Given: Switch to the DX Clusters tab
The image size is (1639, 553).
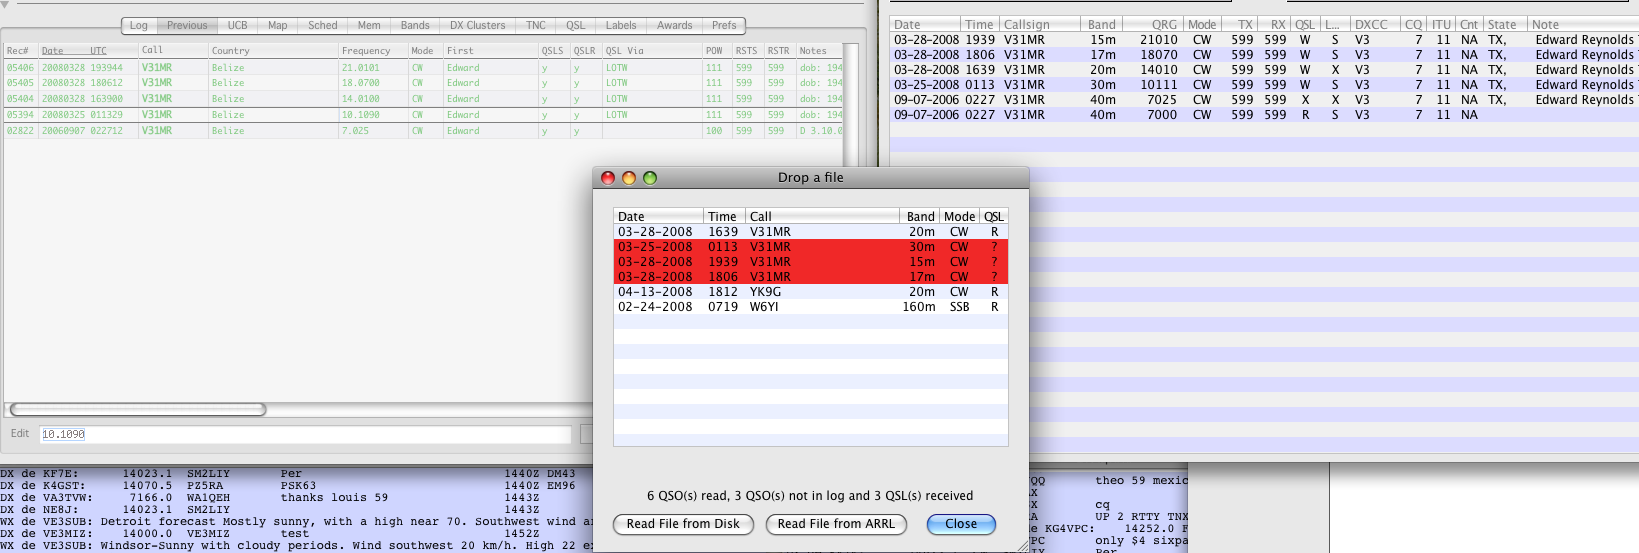Looking at the screenshot, I should [x=477, y=25].
